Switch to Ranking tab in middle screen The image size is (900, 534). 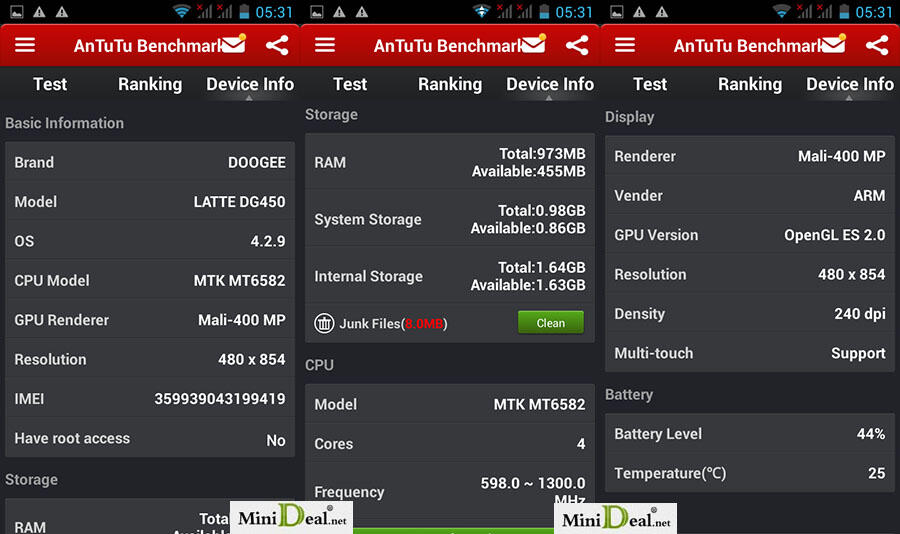(x=450, y=84)
